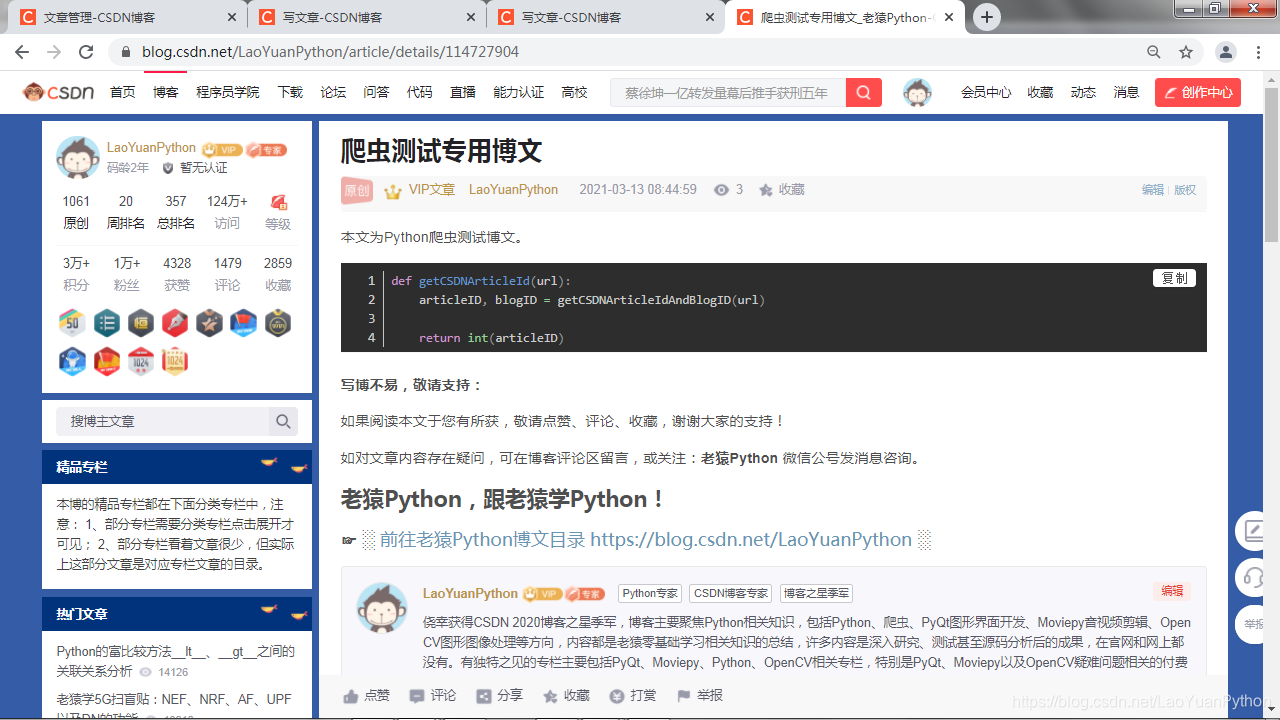Click the 等级 badge icon
Image resolution: width=1280 pixels, height=720 pixels.
[x=278, y=202]
